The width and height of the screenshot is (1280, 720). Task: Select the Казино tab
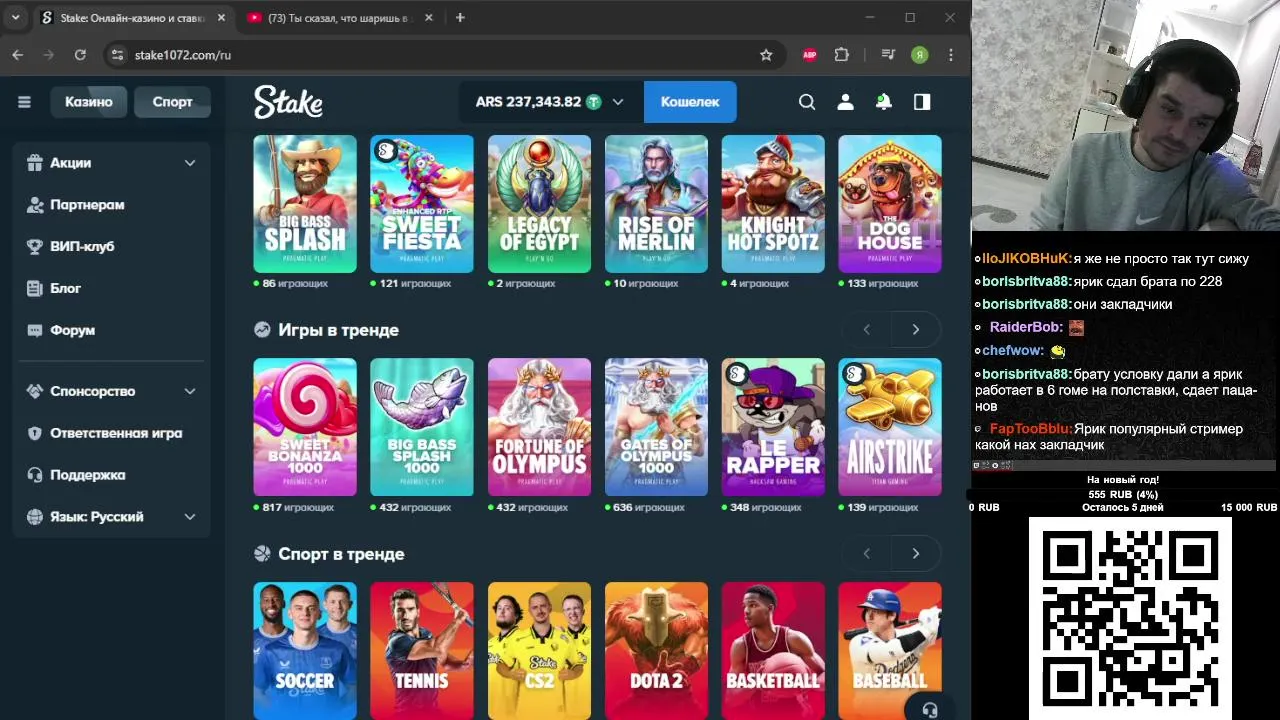pos(89,102)
